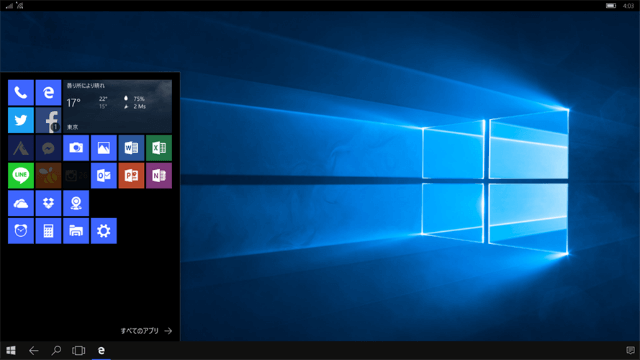
Task: Open the Twitter tile
Action: tap(21, 120)
